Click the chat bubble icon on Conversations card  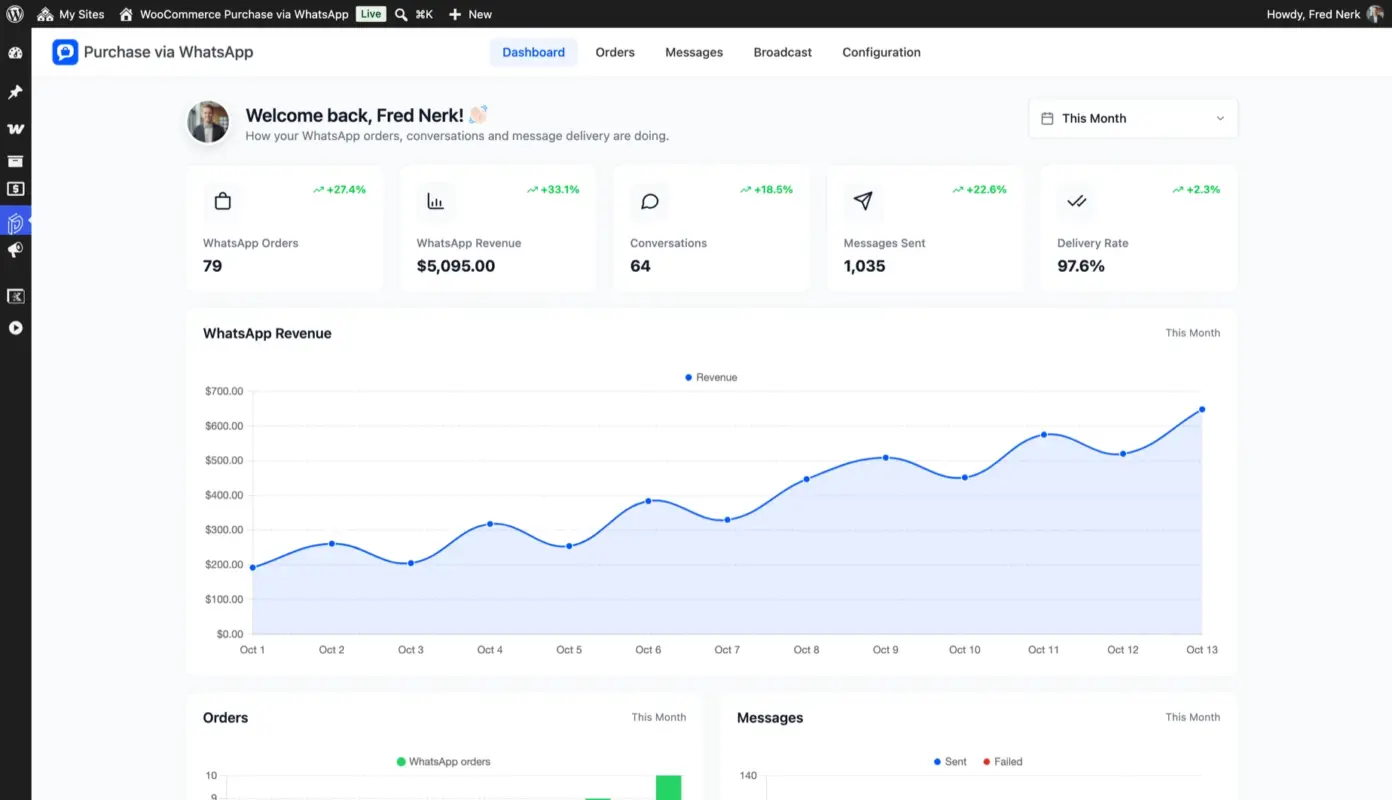coord(649,201)
